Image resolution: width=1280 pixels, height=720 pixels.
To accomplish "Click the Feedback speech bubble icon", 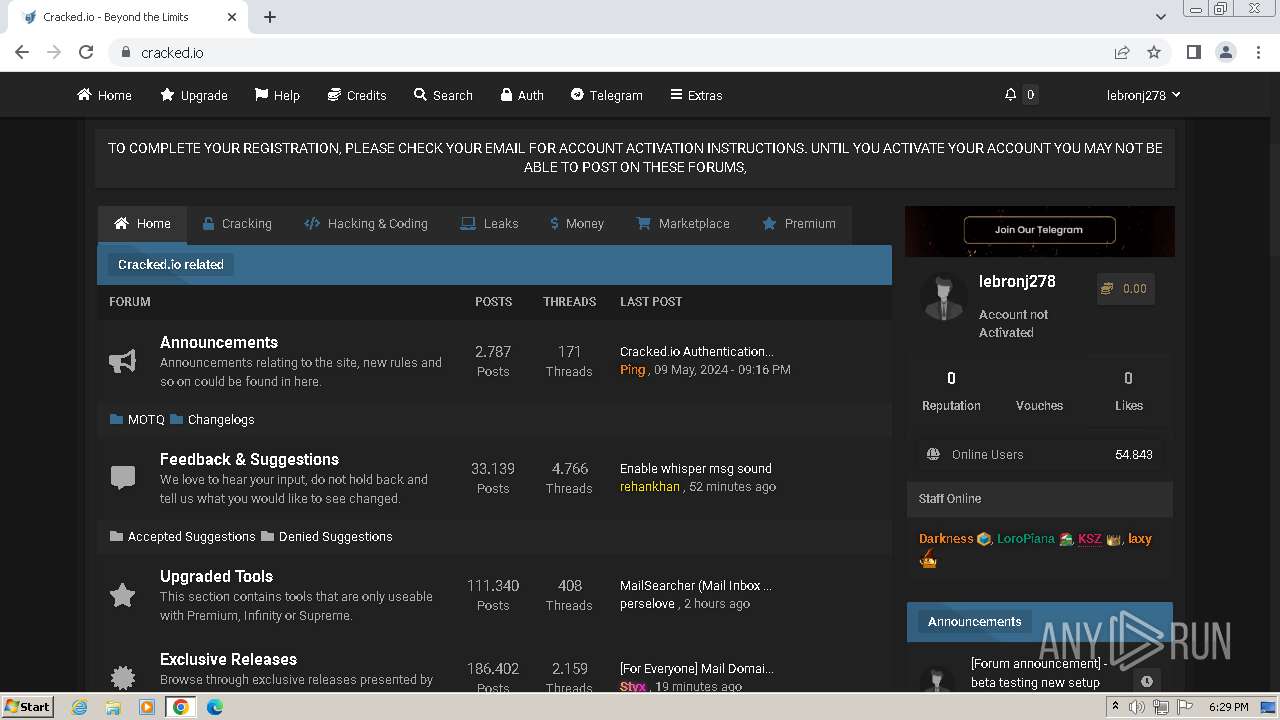I will coord(122,478).
